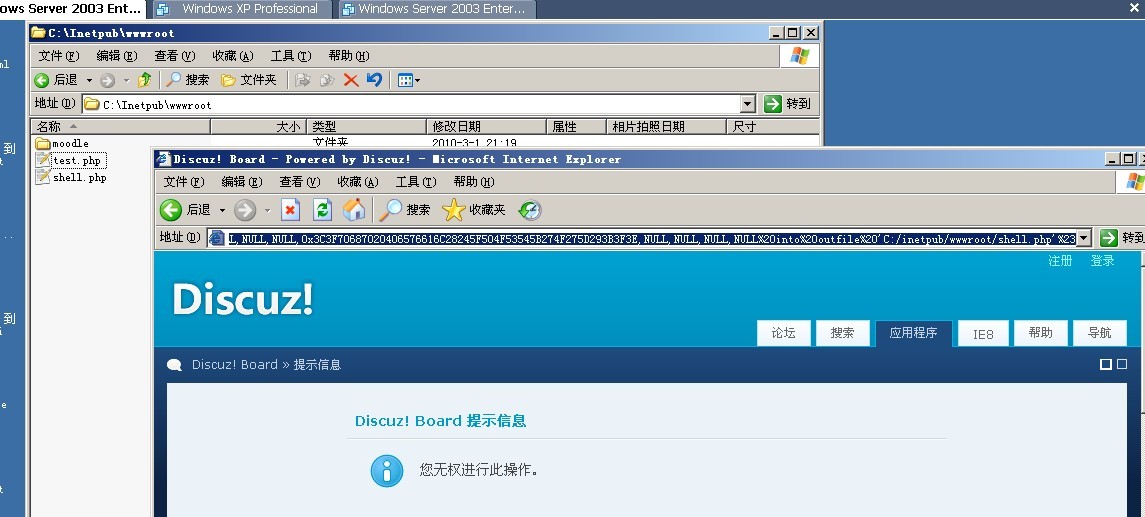Click the IE Favorites star button
Screen dimensions: 1145x517
[473, 210]
